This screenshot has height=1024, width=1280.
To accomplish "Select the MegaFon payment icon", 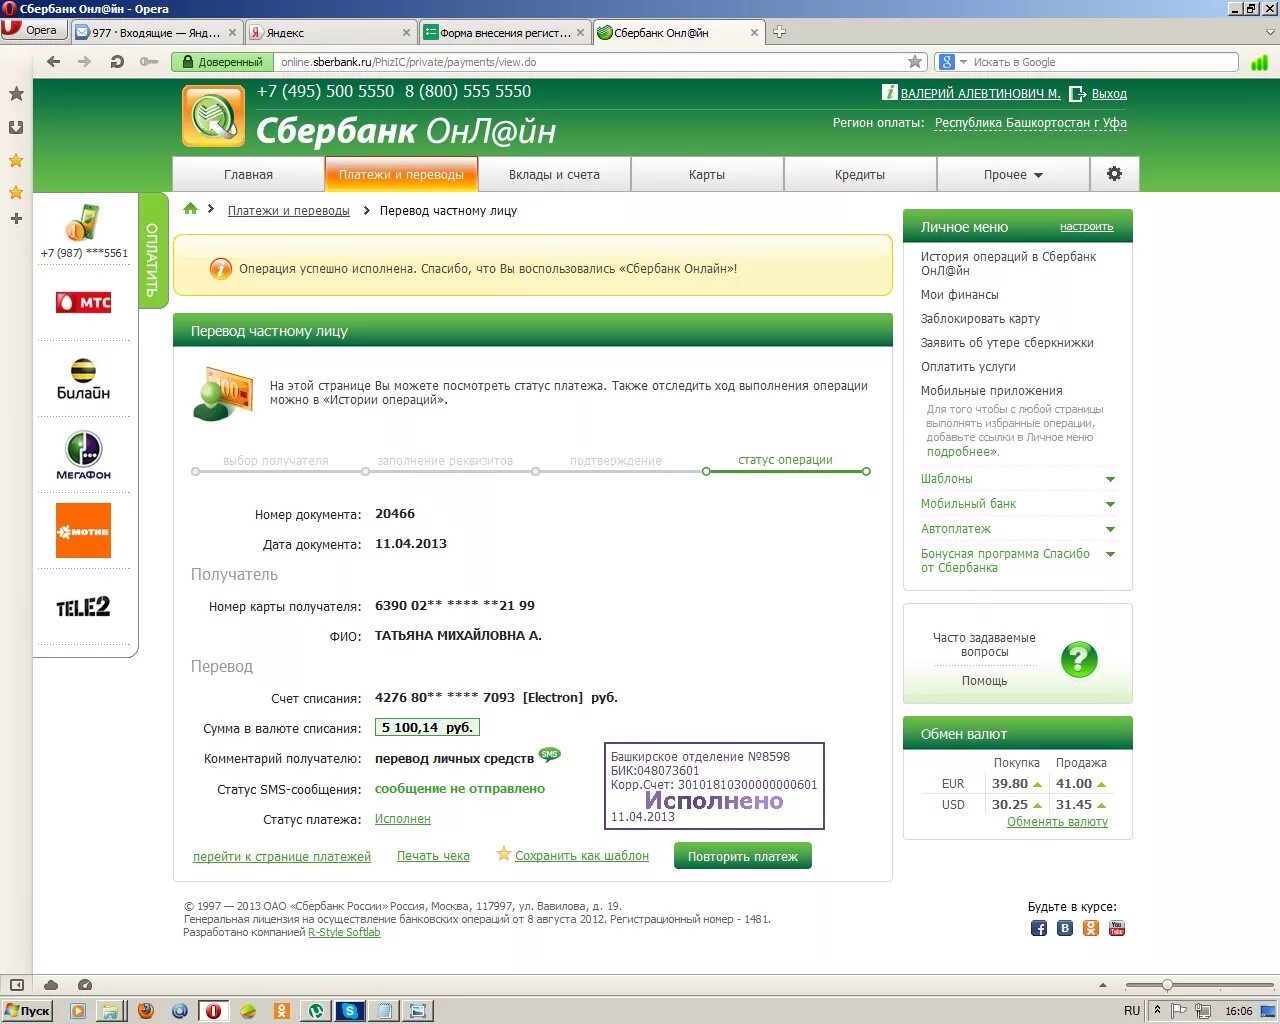I will [84, 455].
